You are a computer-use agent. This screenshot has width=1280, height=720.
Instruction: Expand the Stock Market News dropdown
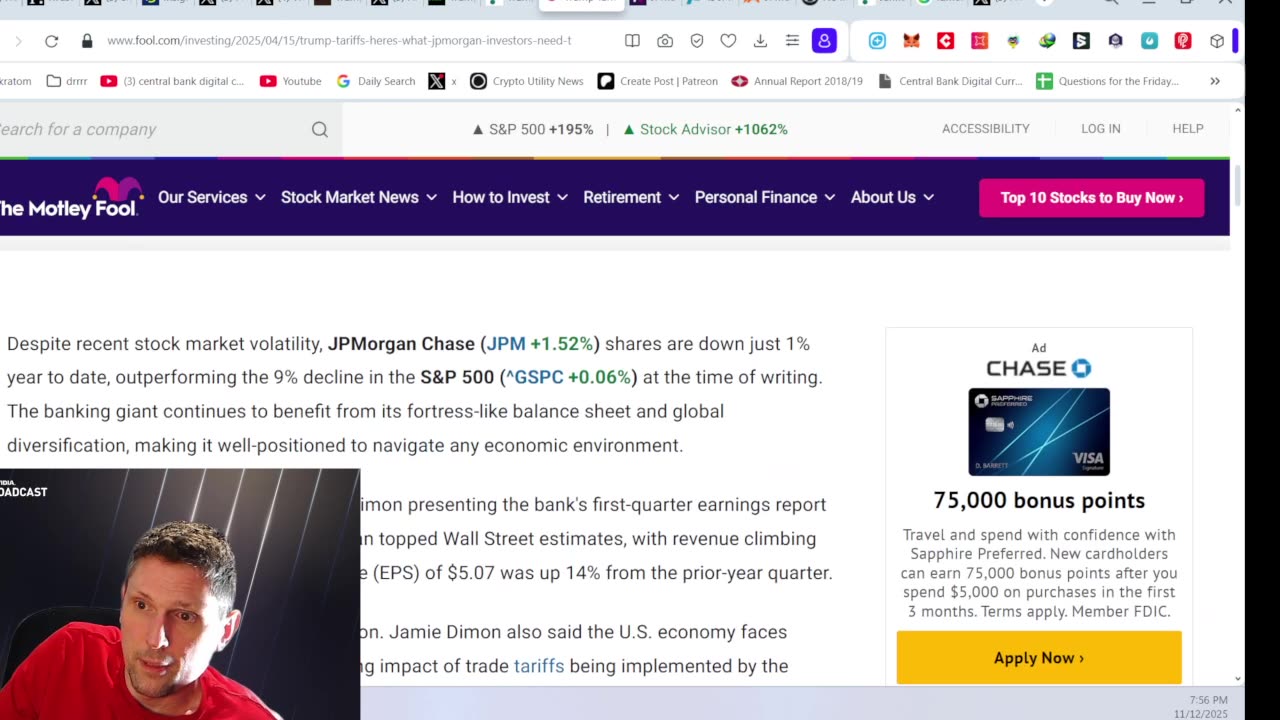pos(359,197)
